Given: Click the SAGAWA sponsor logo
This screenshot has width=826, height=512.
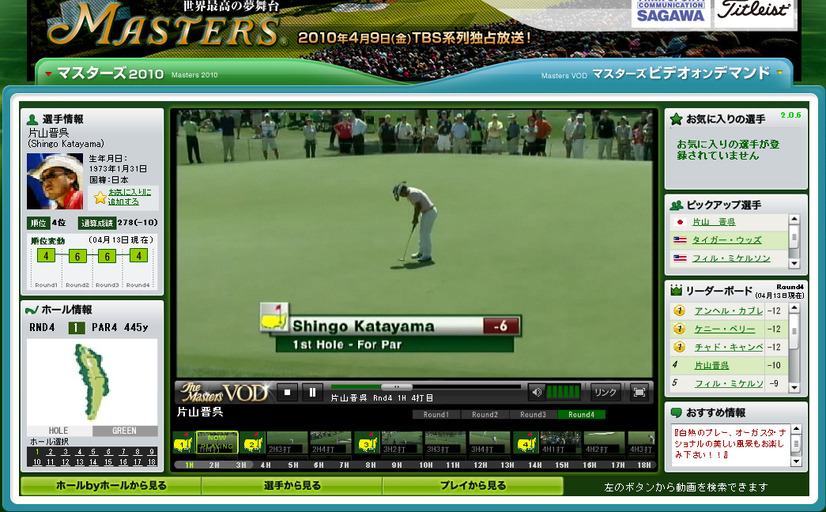Looking at the screenshot, I should (671, 13).
